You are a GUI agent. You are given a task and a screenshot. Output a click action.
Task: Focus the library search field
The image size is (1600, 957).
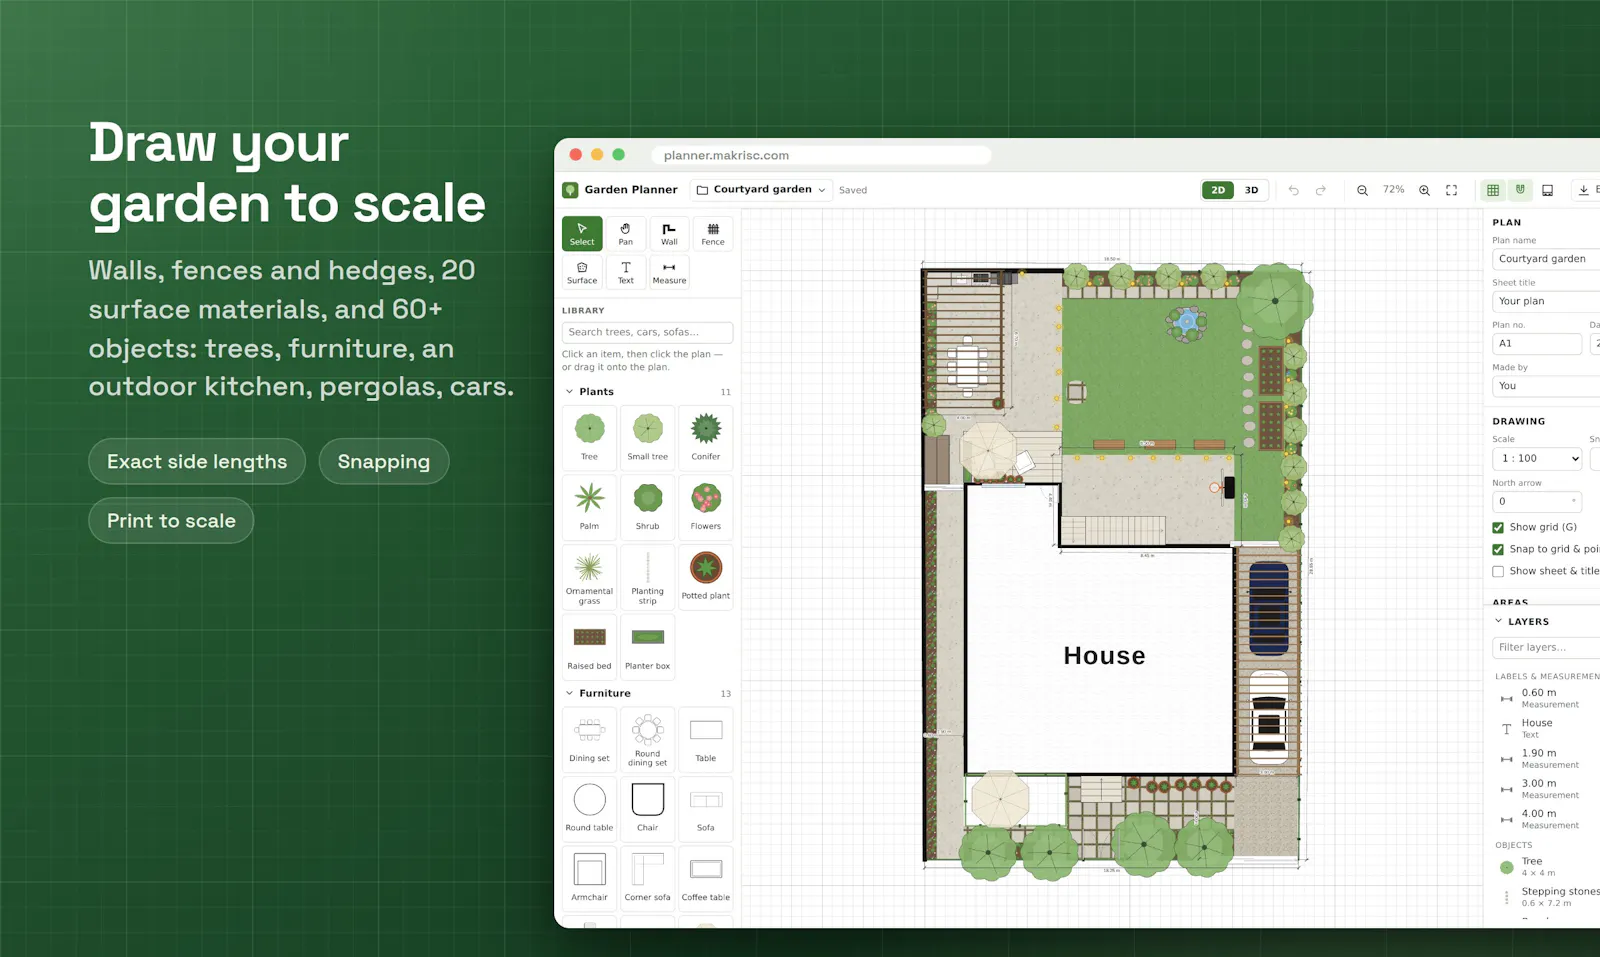tap(648, 332)
